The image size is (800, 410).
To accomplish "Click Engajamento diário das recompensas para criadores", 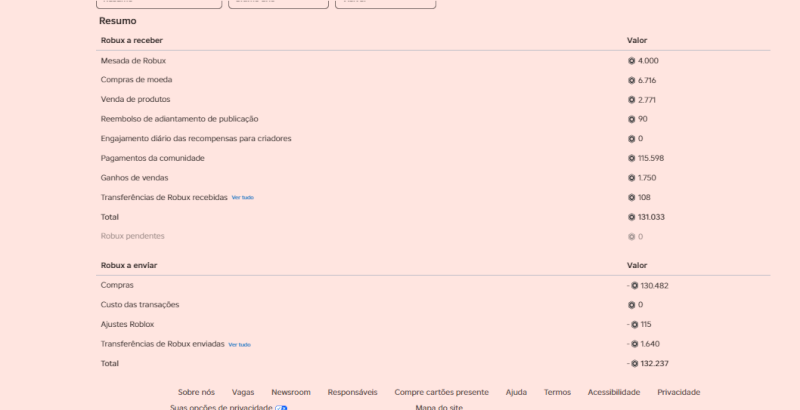I will (196, 139).
